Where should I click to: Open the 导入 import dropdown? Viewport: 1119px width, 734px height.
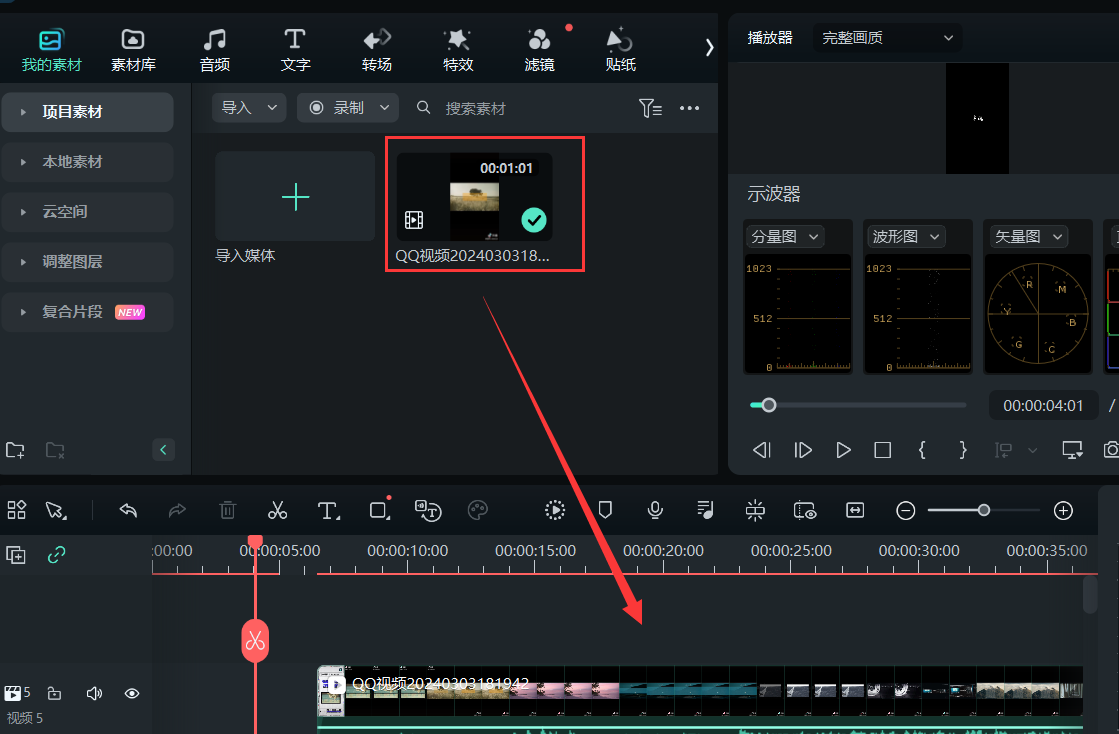[249, 108]
